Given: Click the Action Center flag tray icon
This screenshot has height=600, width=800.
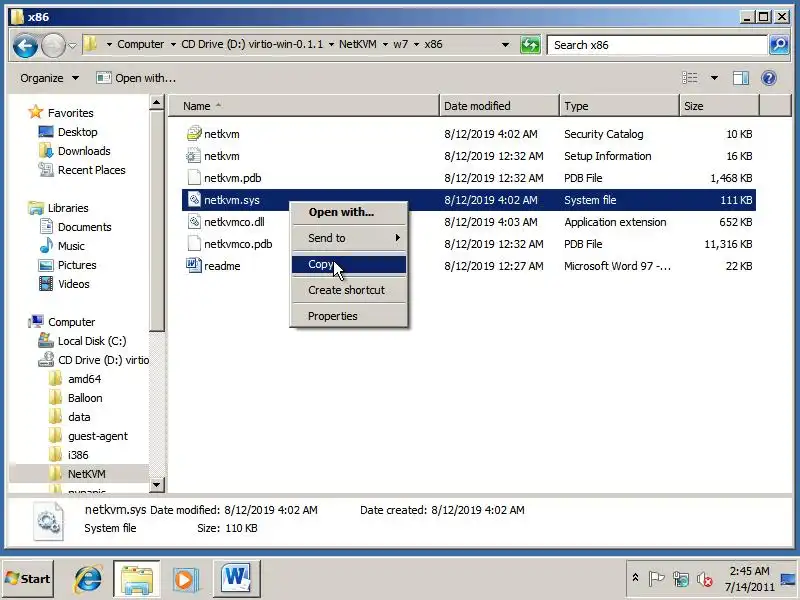Looking at the screenshot, I should click(x=656, y=579).
